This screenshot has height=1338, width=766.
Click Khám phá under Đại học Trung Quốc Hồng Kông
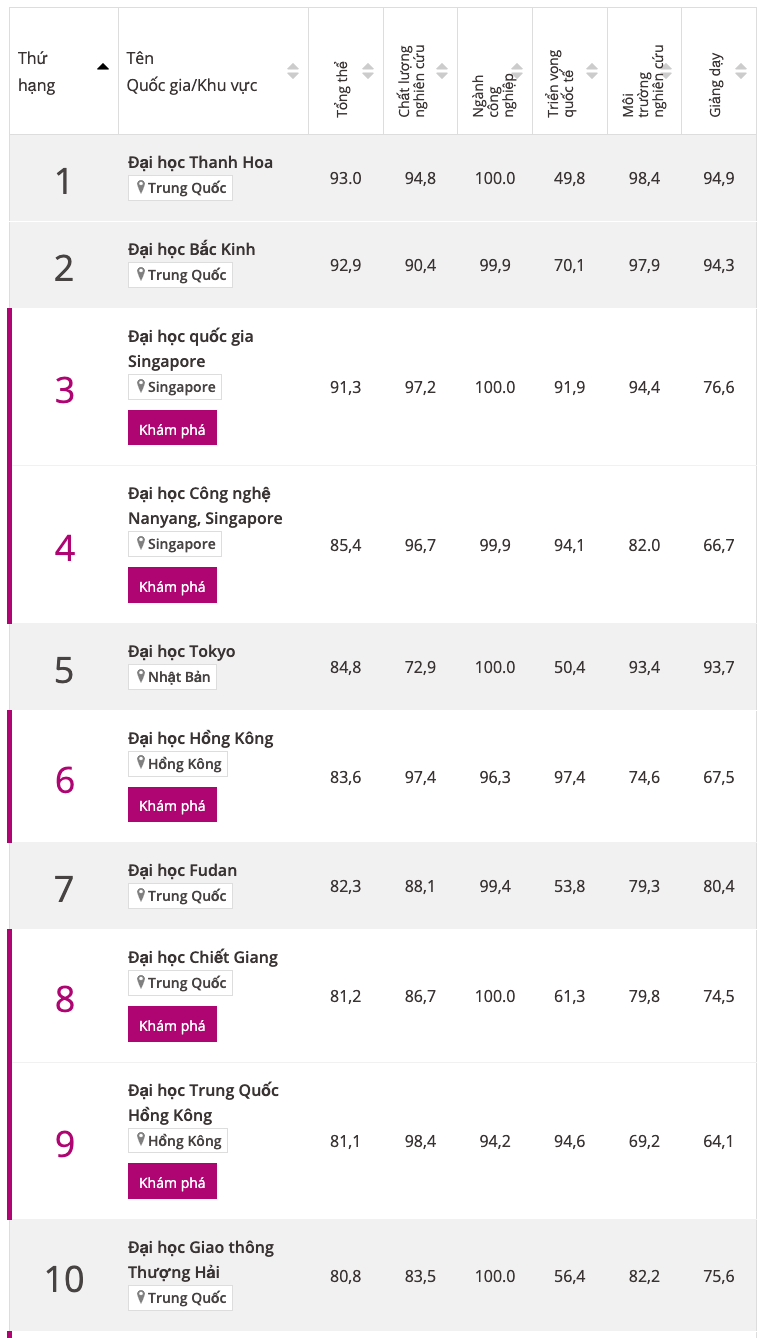(x=172, y=1182)
